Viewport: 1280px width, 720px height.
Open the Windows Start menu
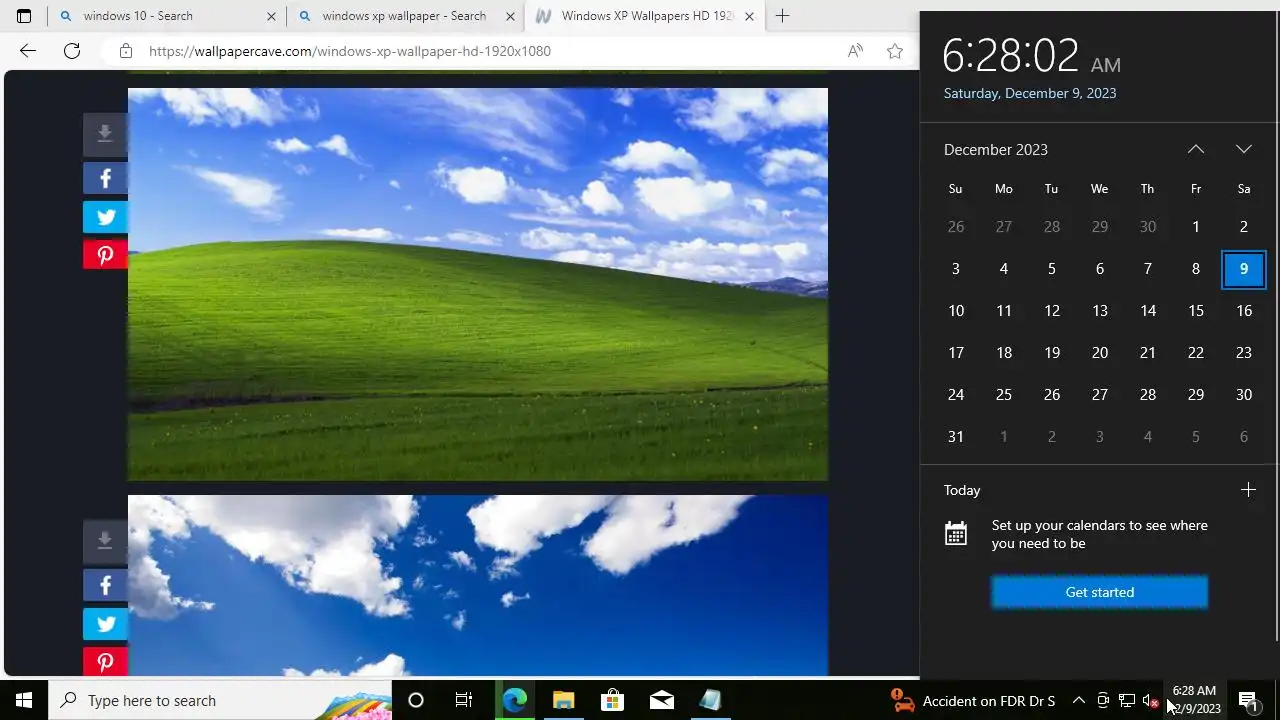pyautogui.click(x=24, y=700)
